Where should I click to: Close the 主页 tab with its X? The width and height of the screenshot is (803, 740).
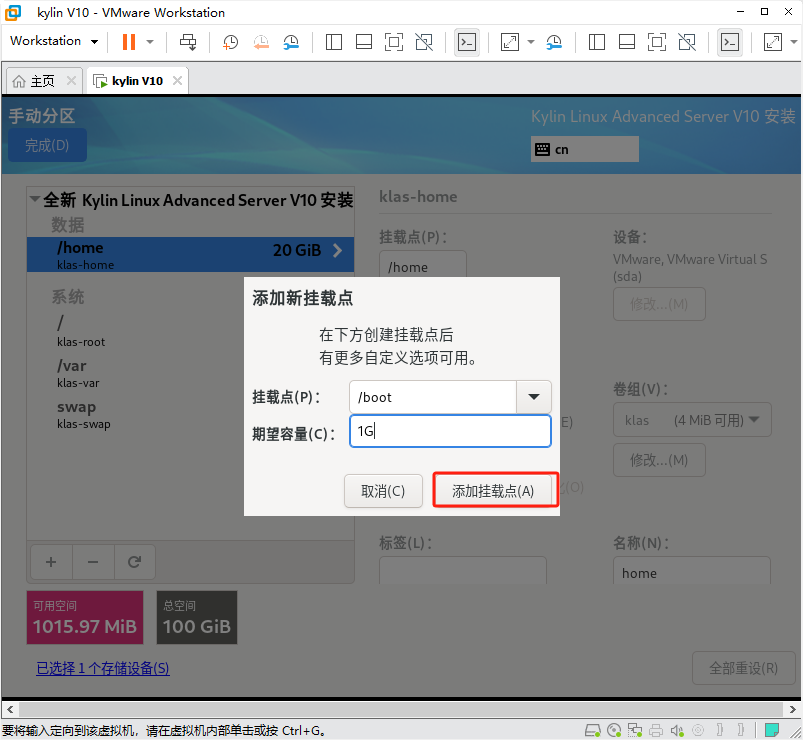click(x=71, y=81)
